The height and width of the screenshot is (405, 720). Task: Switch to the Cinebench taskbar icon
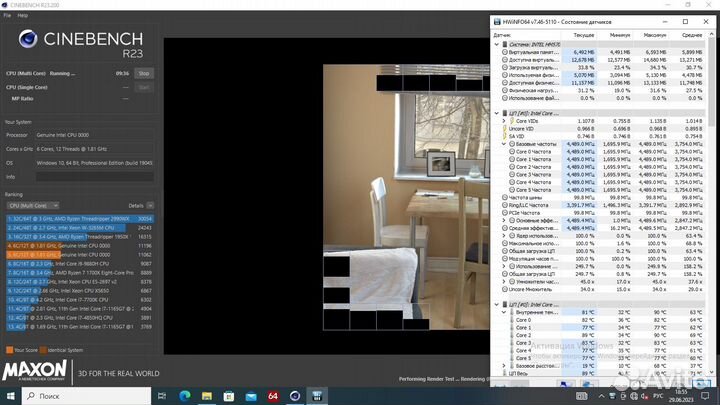point(295,396)
